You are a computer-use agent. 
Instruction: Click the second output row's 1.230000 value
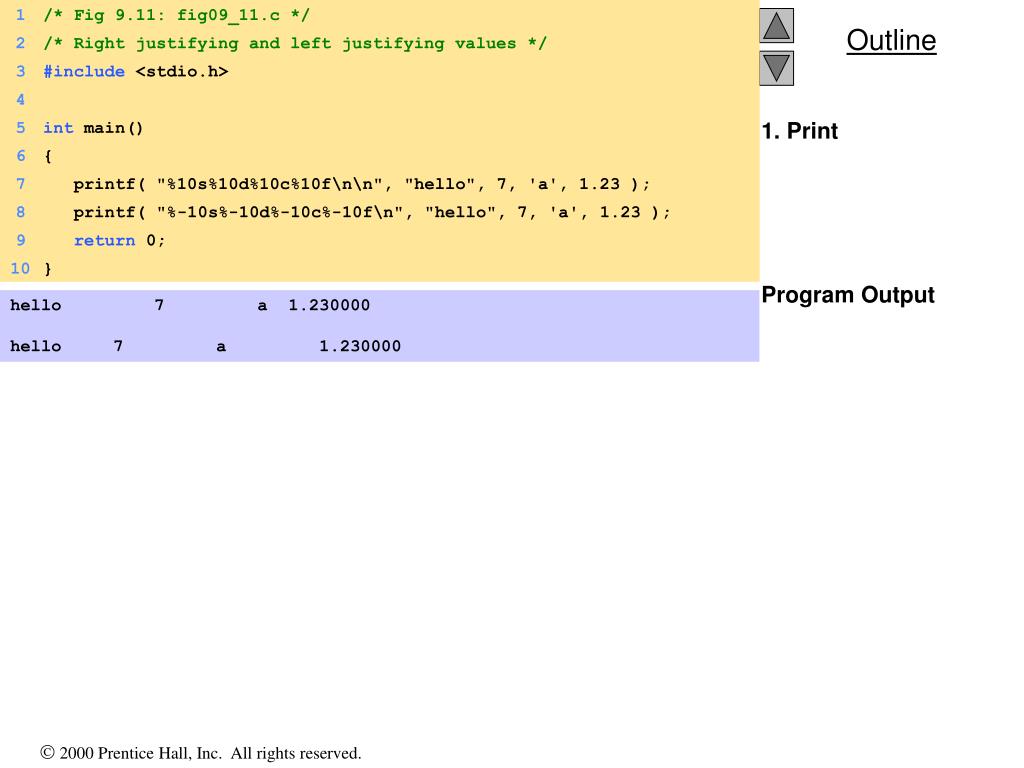coord(360,346)
